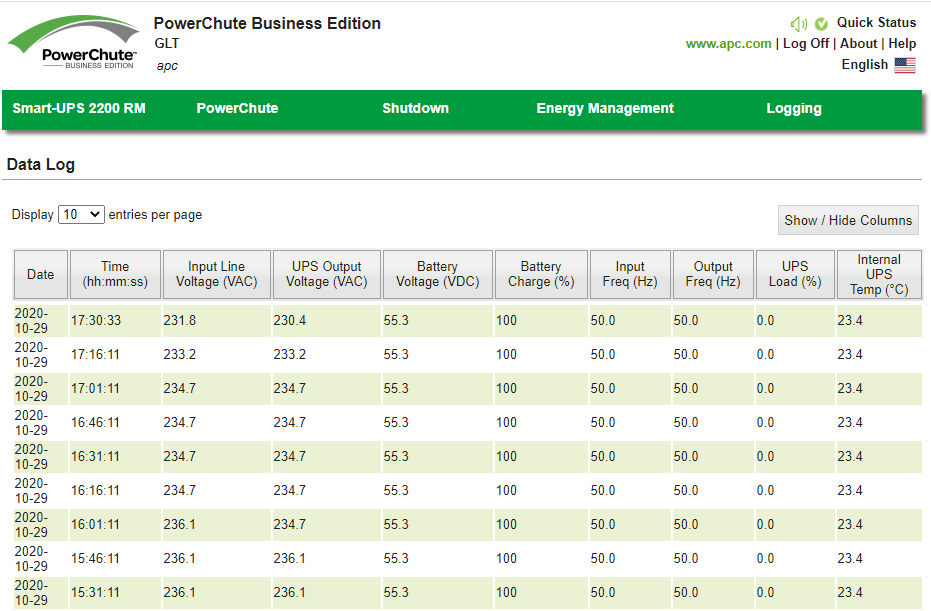Sort by Internal UPS Temp (°C) header

pyautogui.click(x=879, y=274)
